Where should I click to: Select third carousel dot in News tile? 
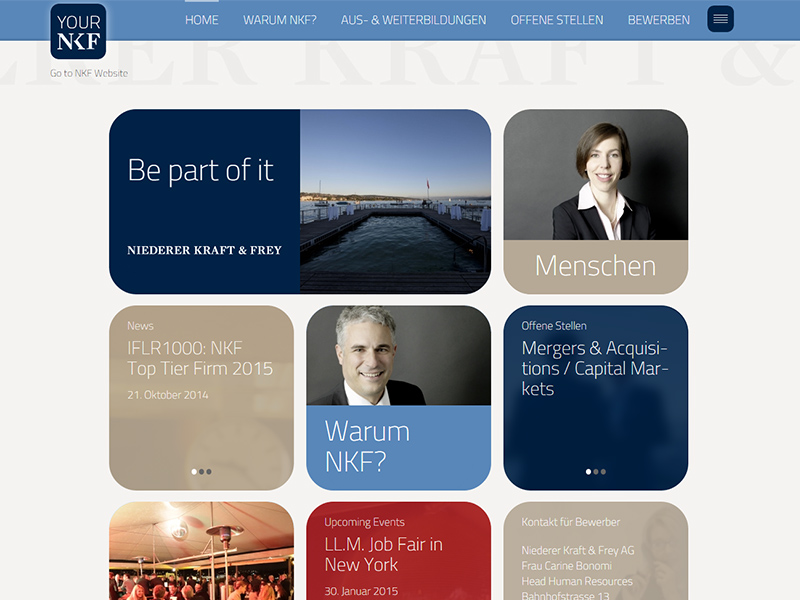click(x=209, y=471)
